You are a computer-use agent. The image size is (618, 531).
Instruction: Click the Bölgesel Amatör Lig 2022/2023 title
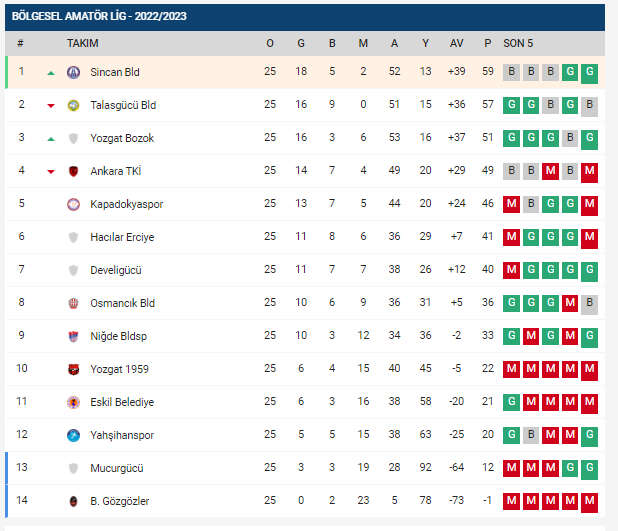pyautogui.click(x=99, y=17)
